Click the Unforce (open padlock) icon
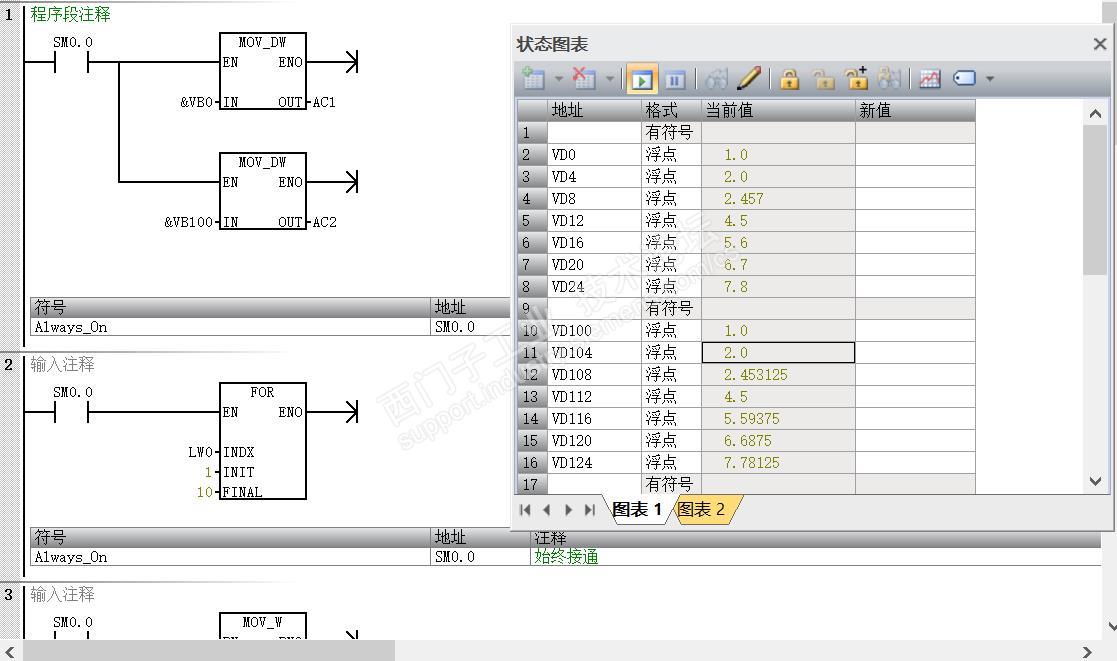The image size is (1117, 661). click(823, 79)
